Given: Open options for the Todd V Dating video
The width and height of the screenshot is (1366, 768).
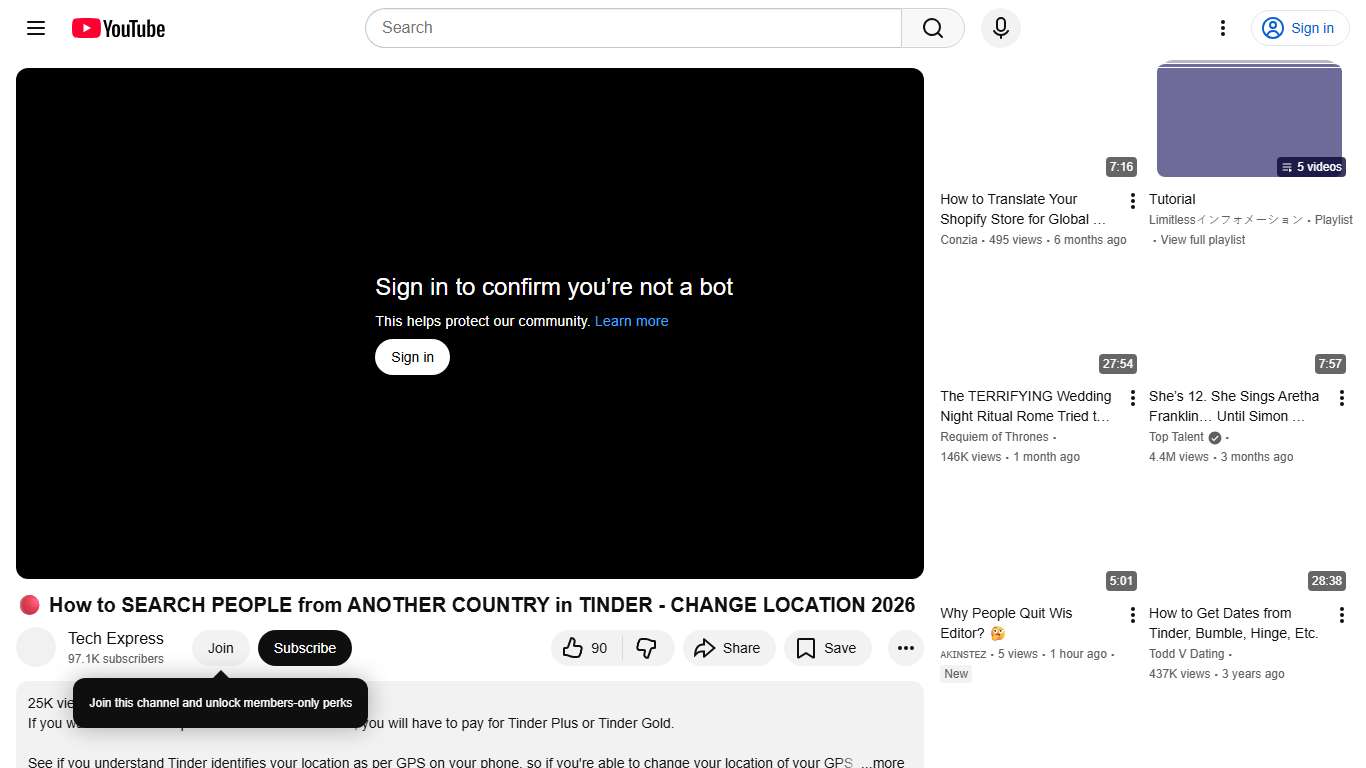Looking at the screenshot, I should 1341,614.
